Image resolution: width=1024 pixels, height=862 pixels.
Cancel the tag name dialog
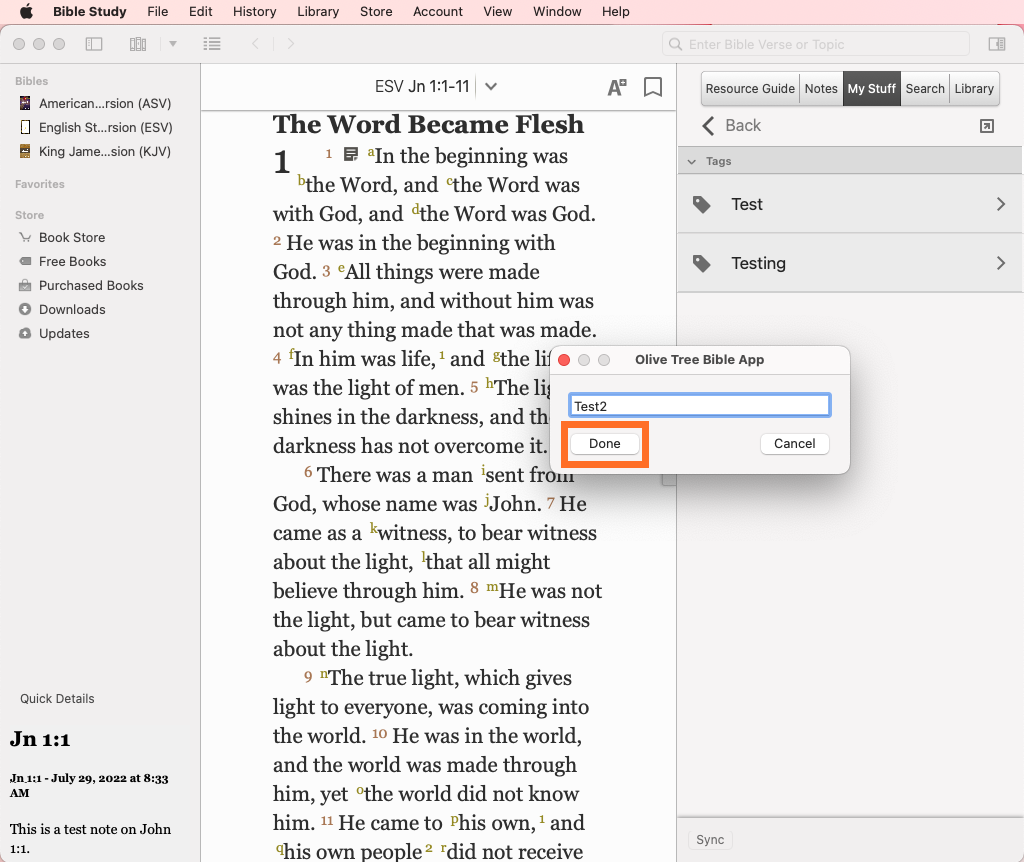coord(794,444)
